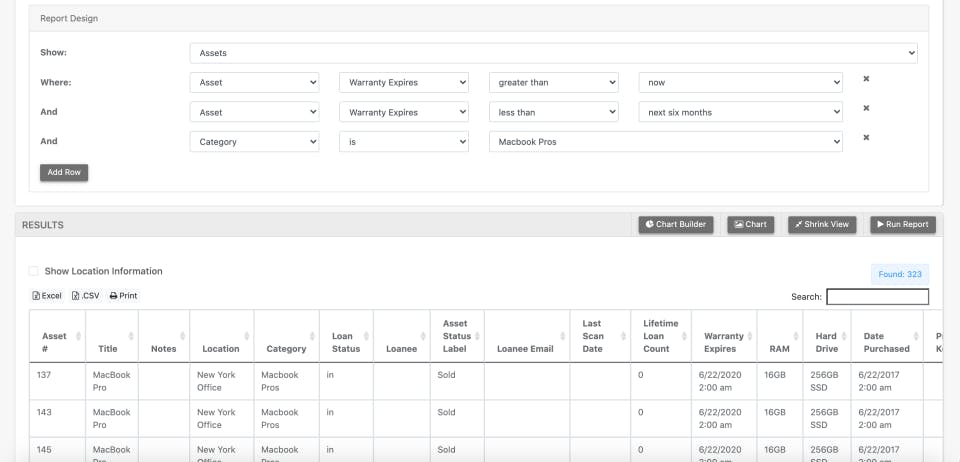Sort by Loanee Email column
This screenshot has height=462, width=960.
(x=527, y=336)
